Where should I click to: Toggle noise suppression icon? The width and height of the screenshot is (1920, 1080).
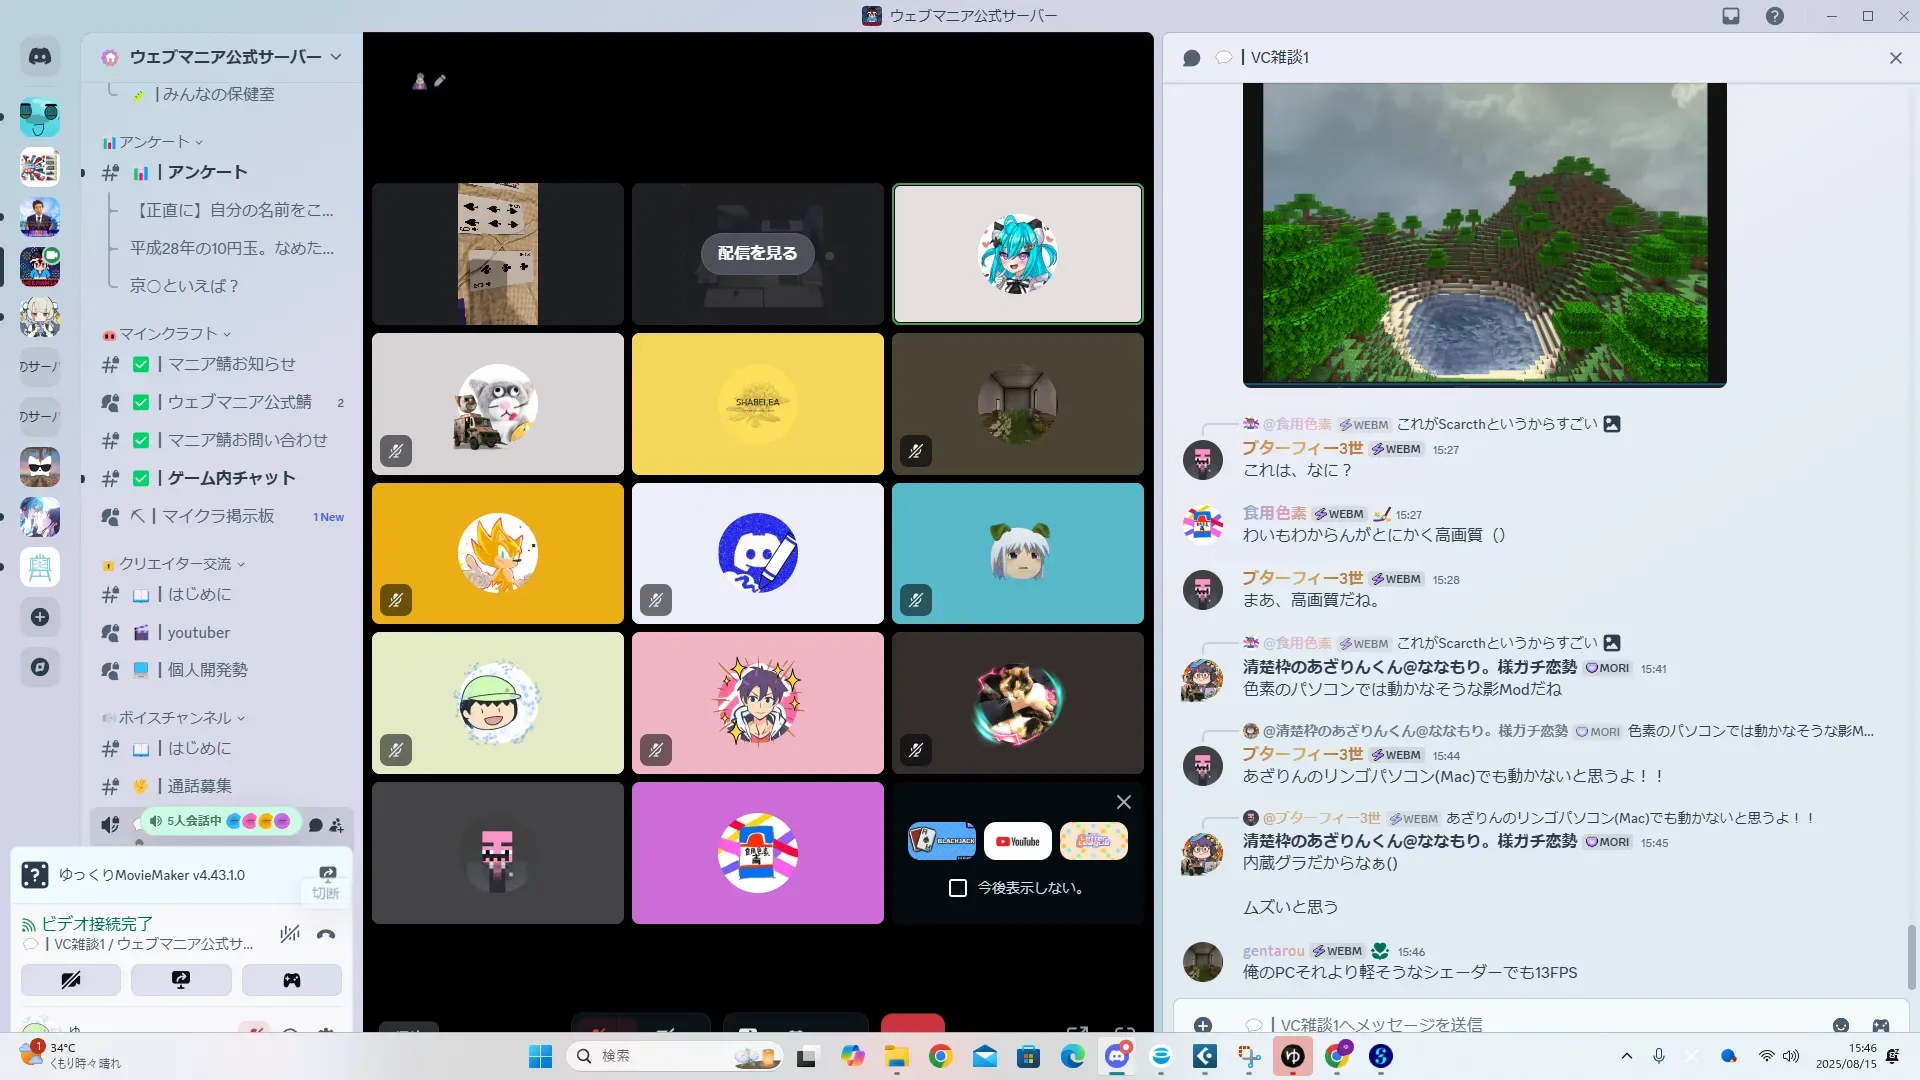[290, 934]
